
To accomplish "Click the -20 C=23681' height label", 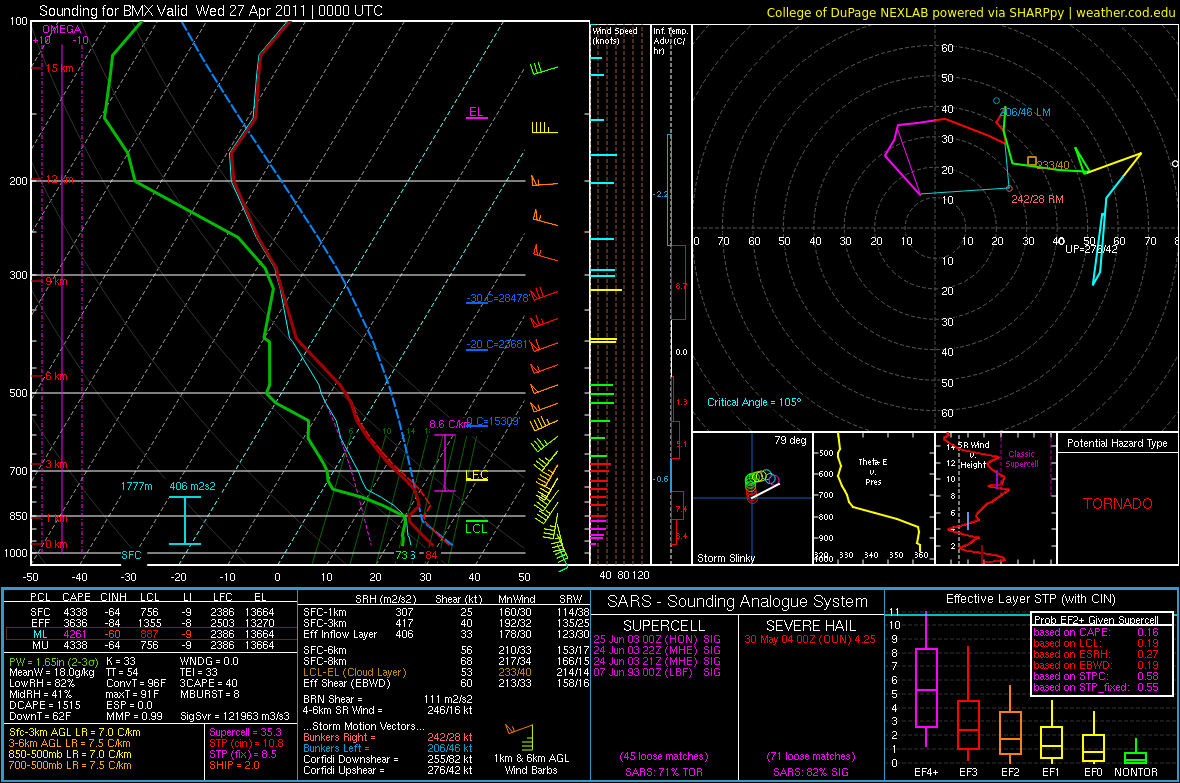I will pyautogui.click(x=497, y=344).
